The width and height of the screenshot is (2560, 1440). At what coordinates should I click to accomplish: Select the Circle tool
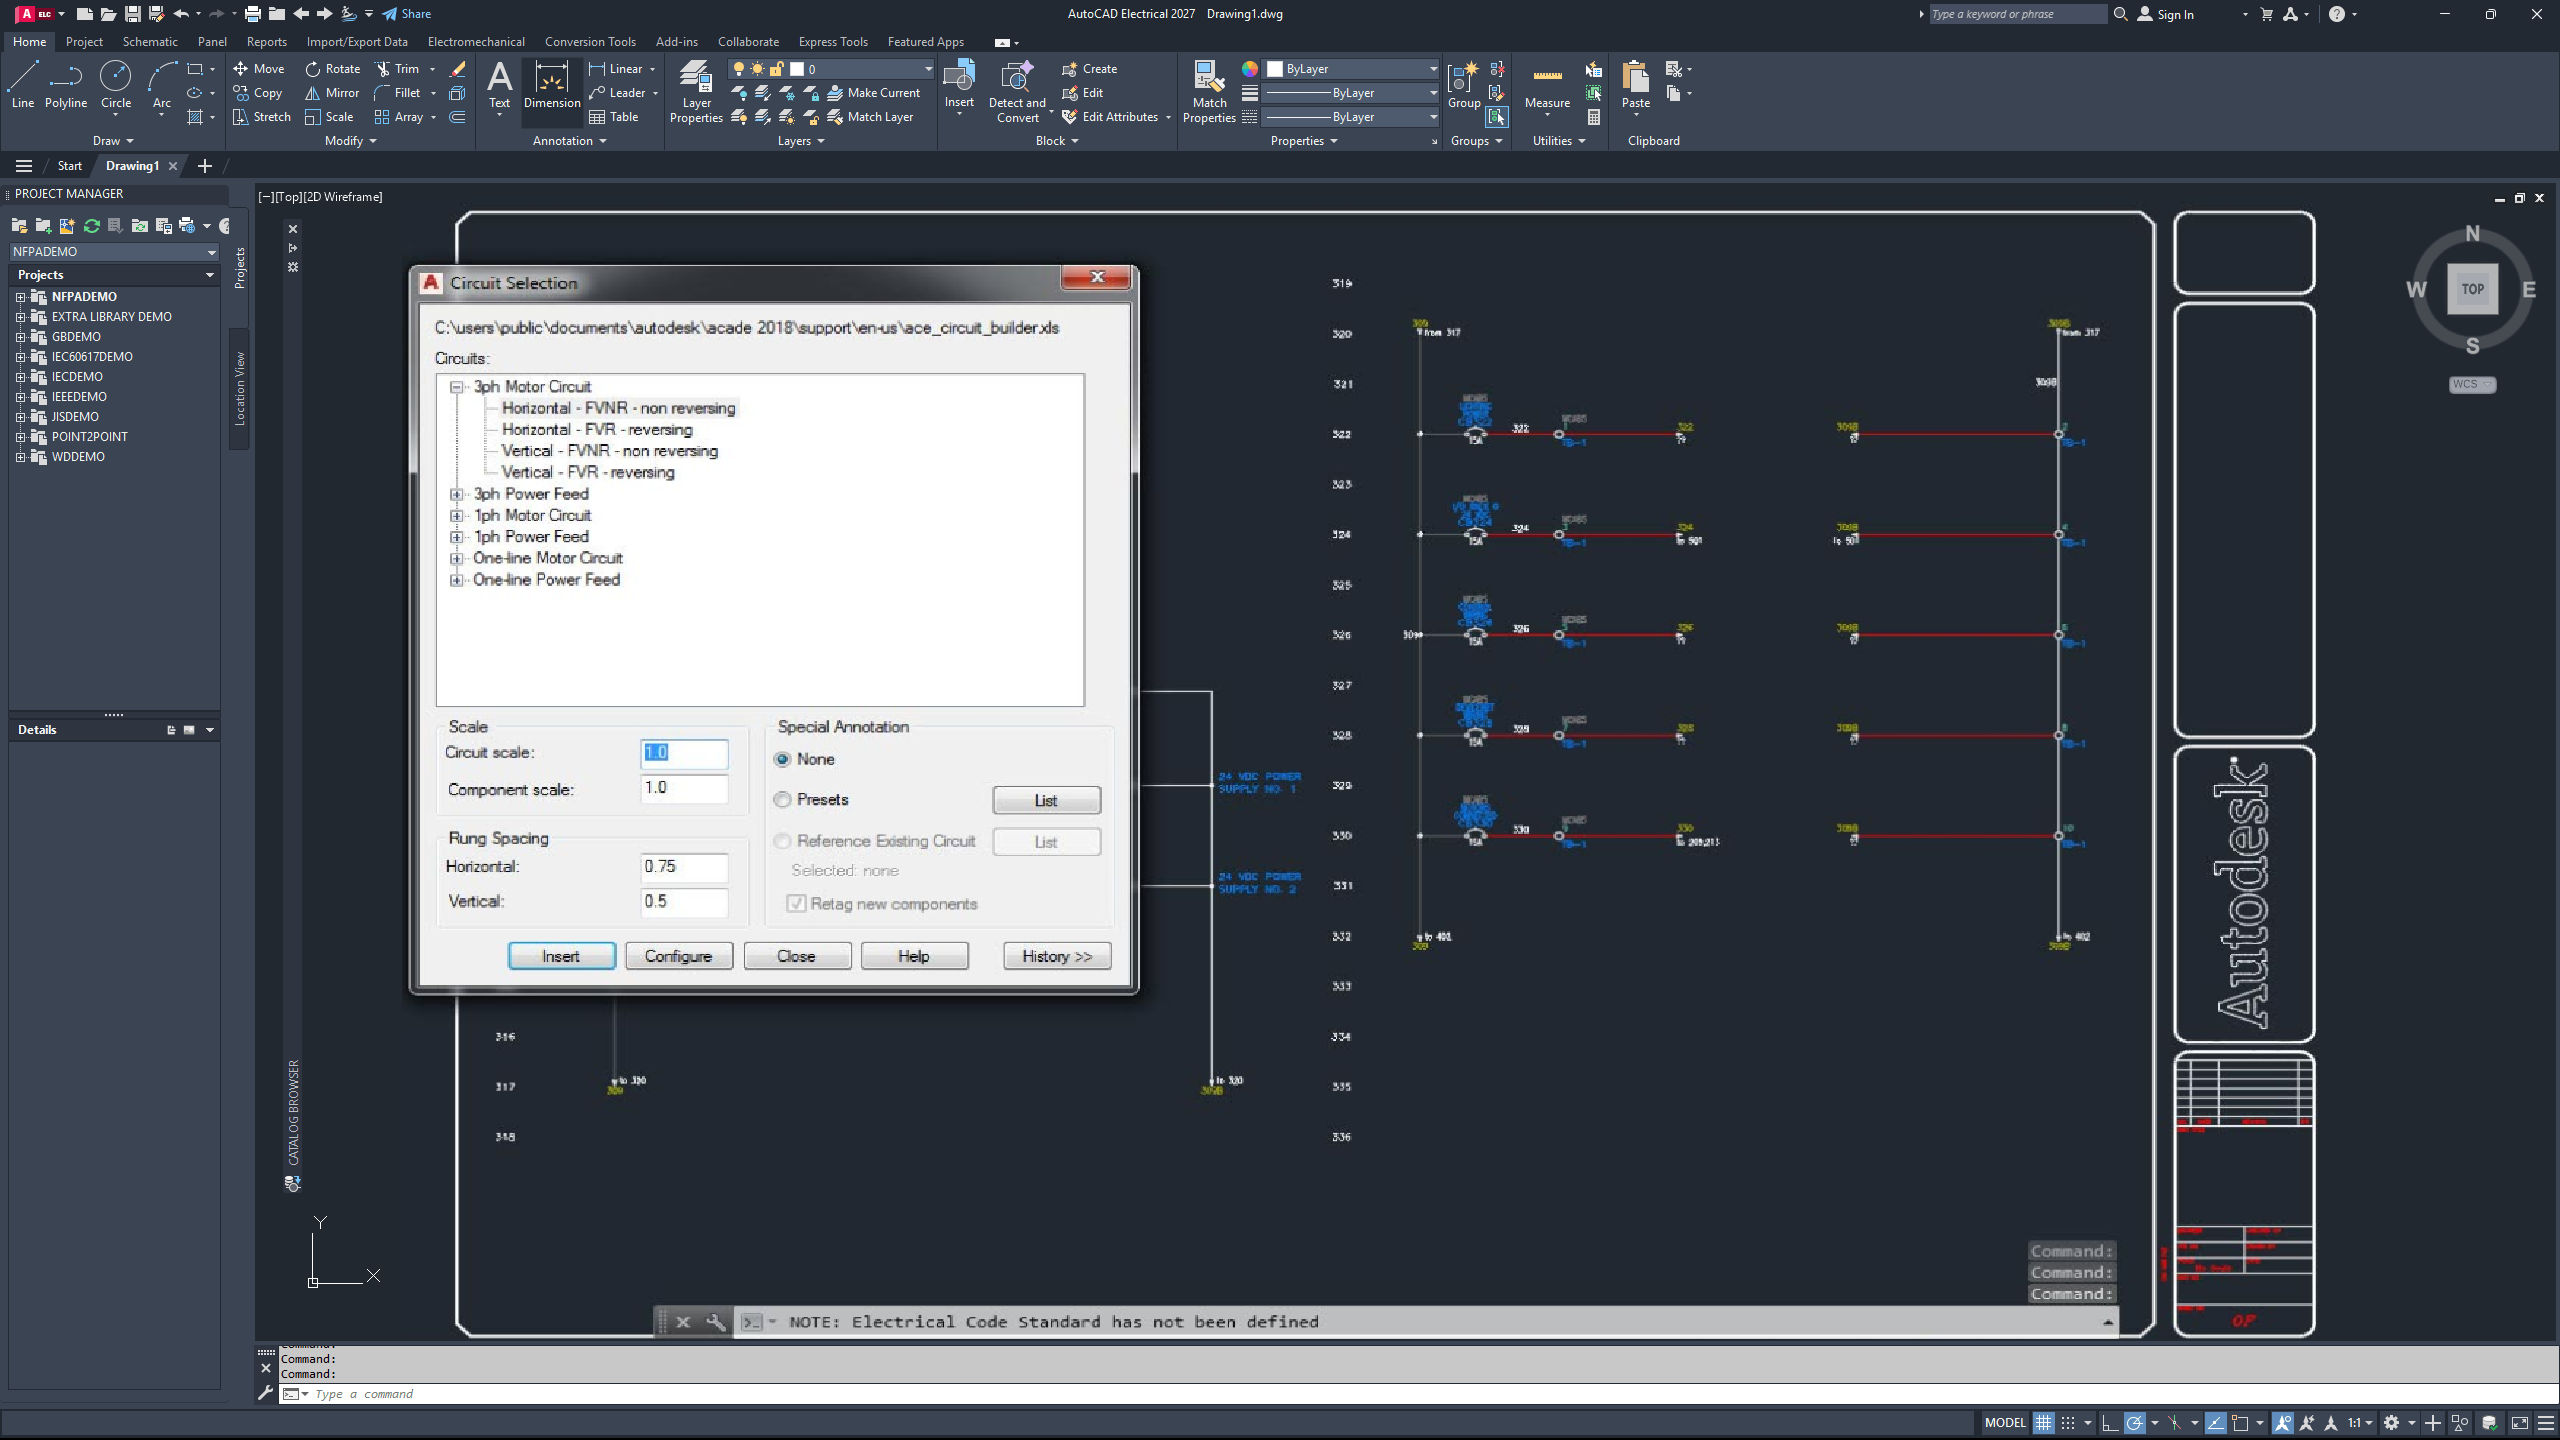[x=116, y=84]
